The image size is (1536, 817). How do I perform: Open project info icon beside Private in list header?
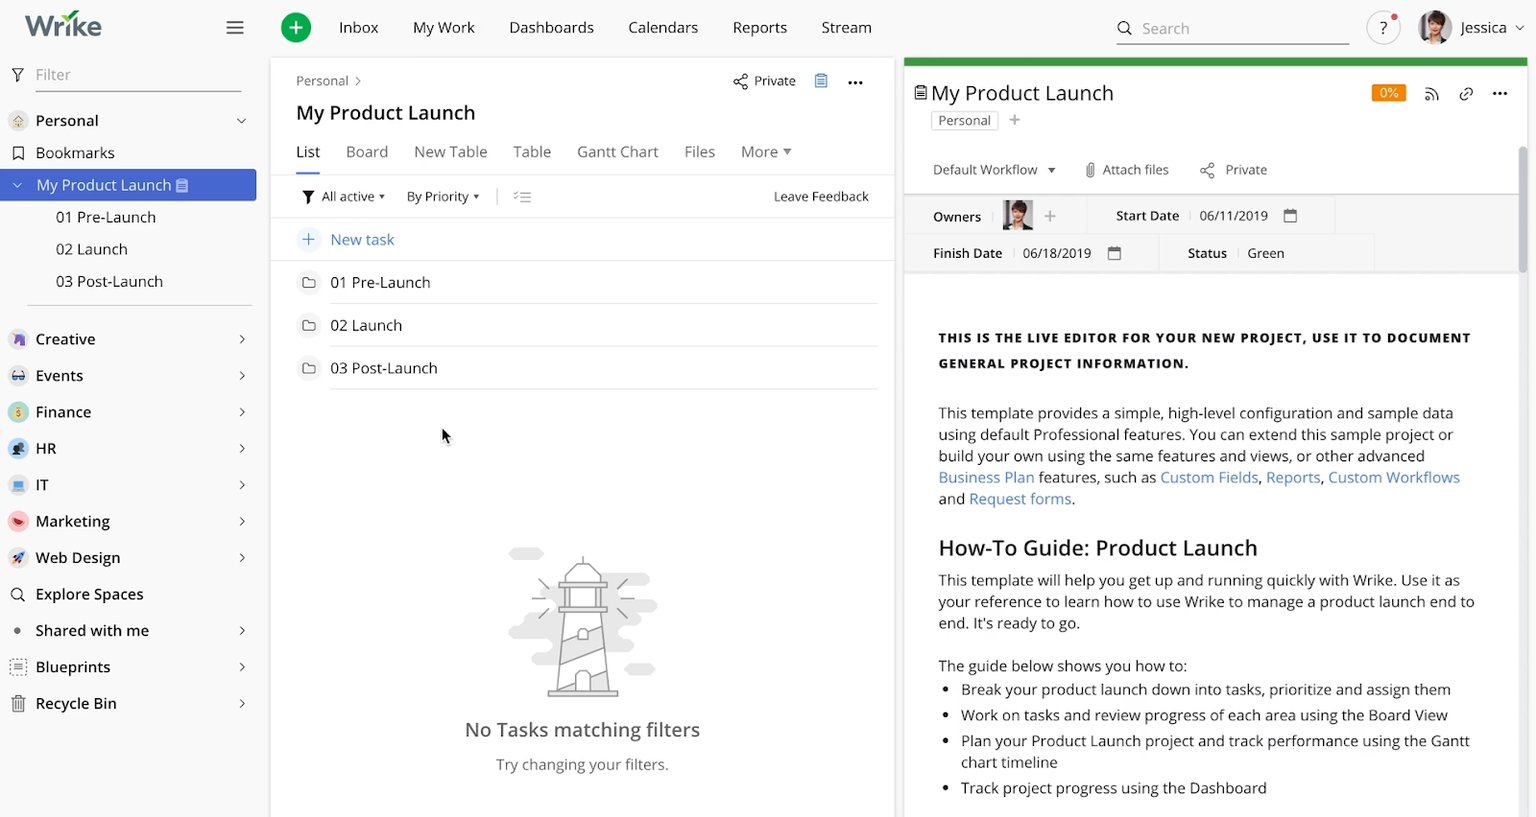click(821, 81)
